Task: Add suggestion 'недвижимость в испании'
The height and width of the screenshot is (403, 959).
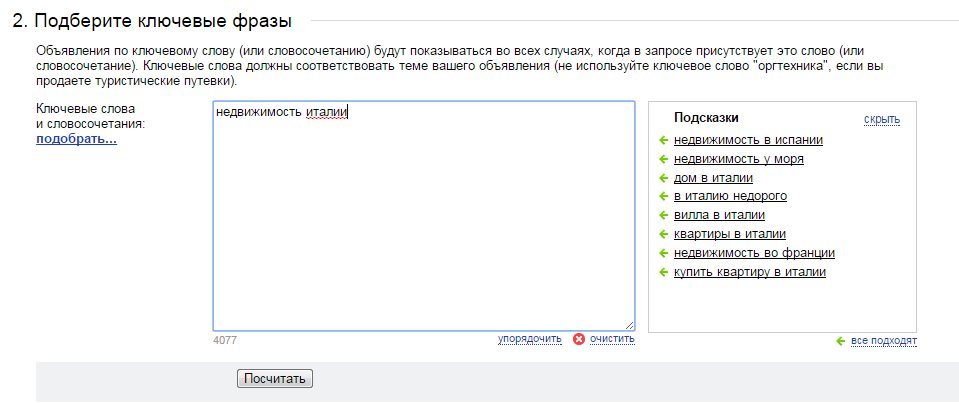Action: [x=748, y=140]
